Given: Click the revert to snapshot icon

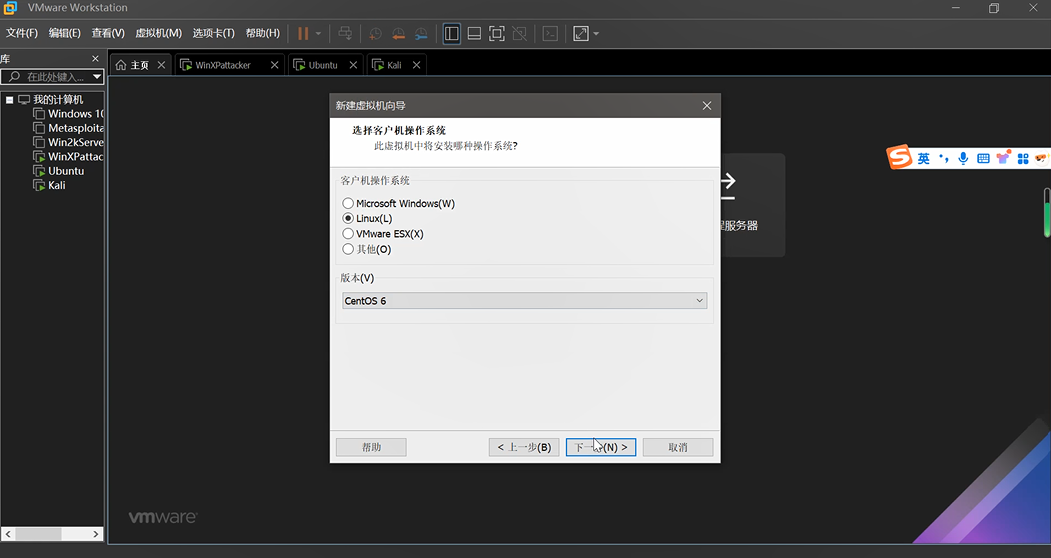Looking at the screenshot, I should [x=398, y=34].
